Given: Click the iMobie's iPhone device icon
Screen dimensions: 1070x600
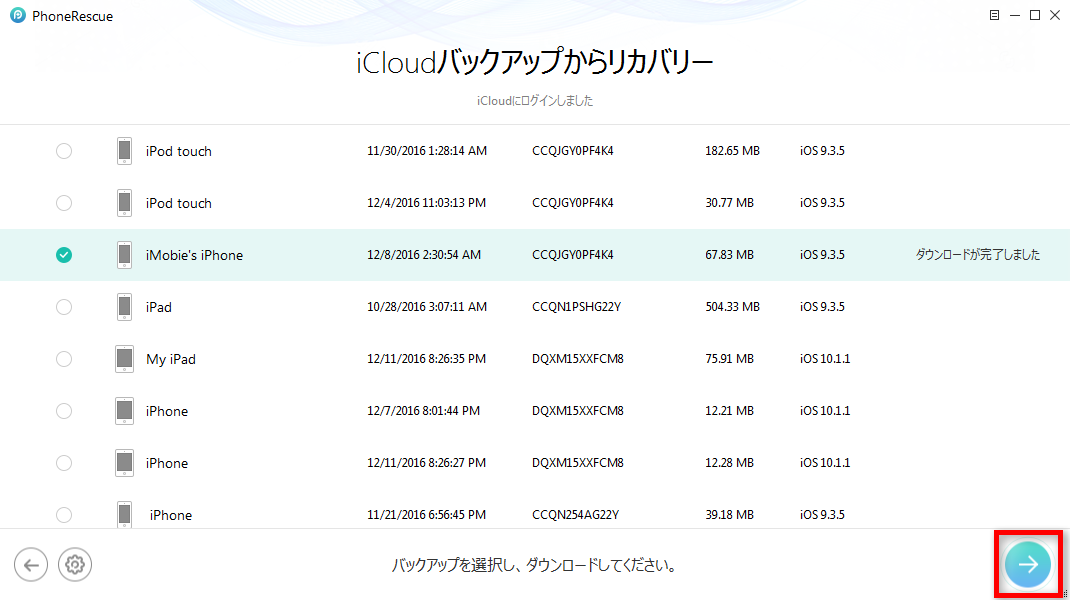Looking at the screenshot, I should [124, 255].
